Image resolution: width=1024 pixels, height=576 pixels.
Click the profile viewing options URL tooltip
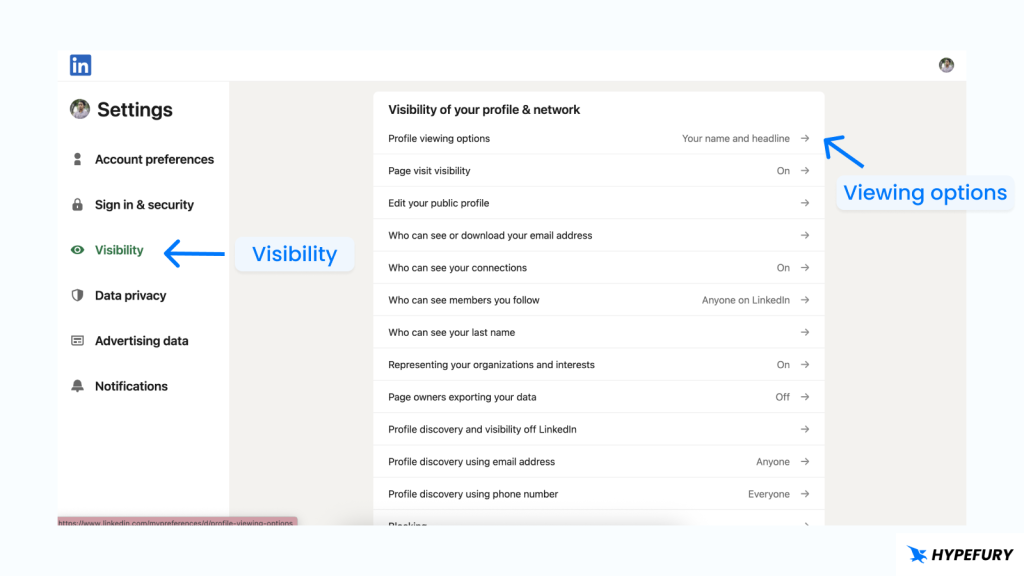pyautogui.click(x=178, y=523)
